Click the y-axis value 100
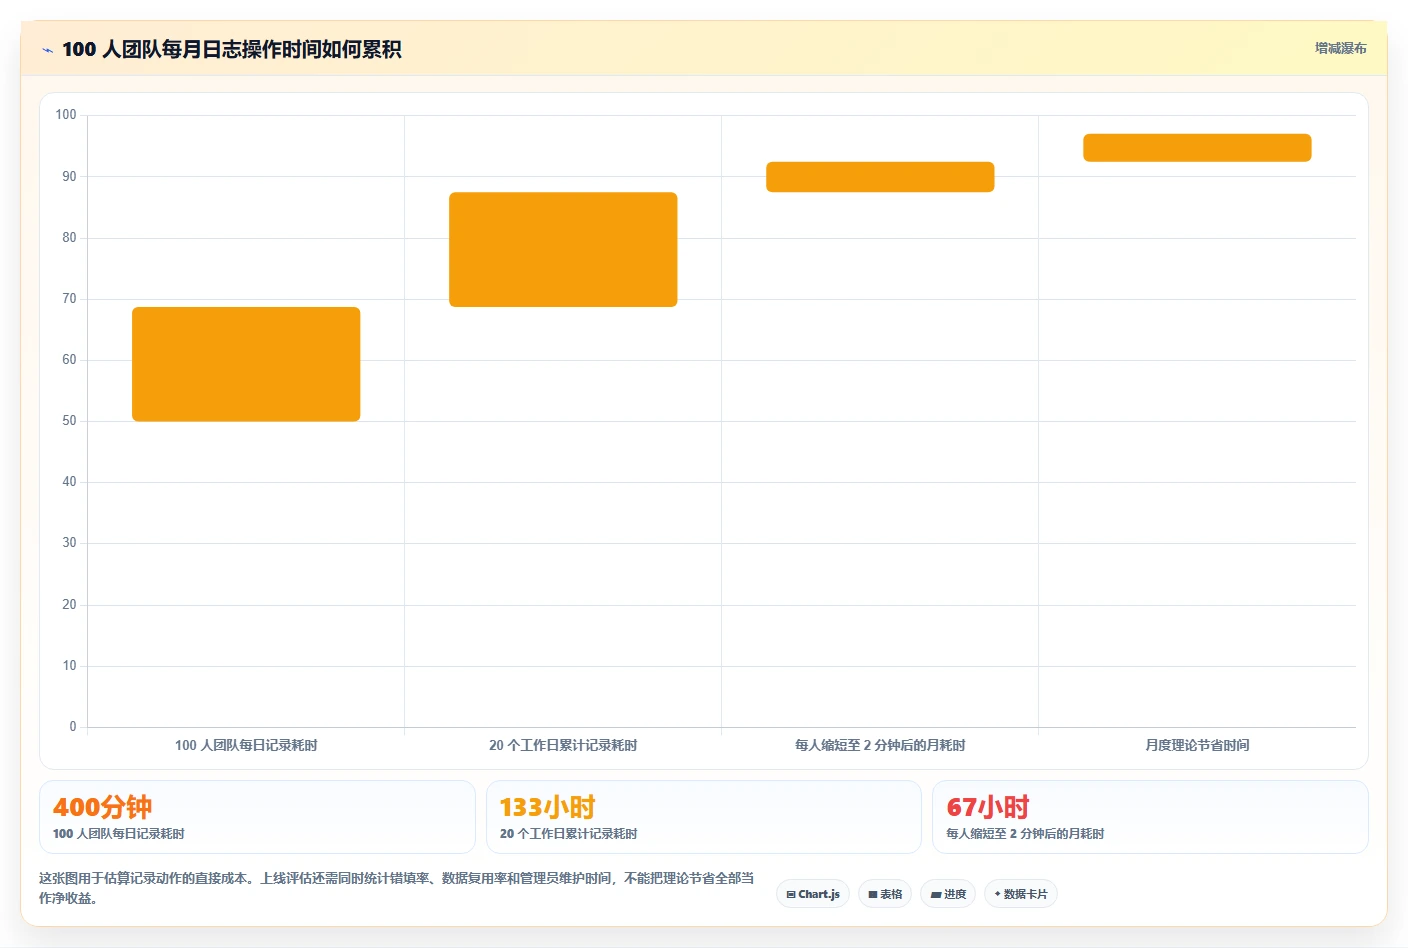This screenshot has width=1408, height=948. coord(66,115)
